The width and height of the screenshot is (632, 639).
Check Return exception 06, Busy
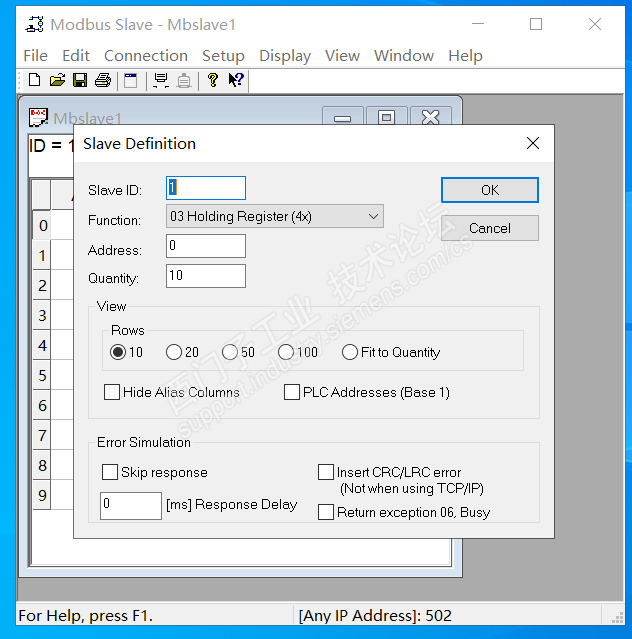[326, 512]
